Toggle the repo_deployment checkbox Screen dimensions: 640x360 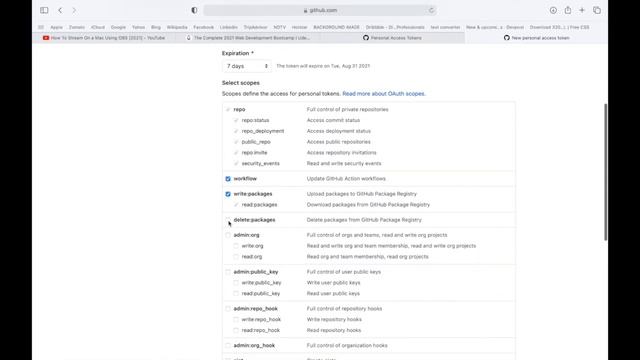coord(236,131)
